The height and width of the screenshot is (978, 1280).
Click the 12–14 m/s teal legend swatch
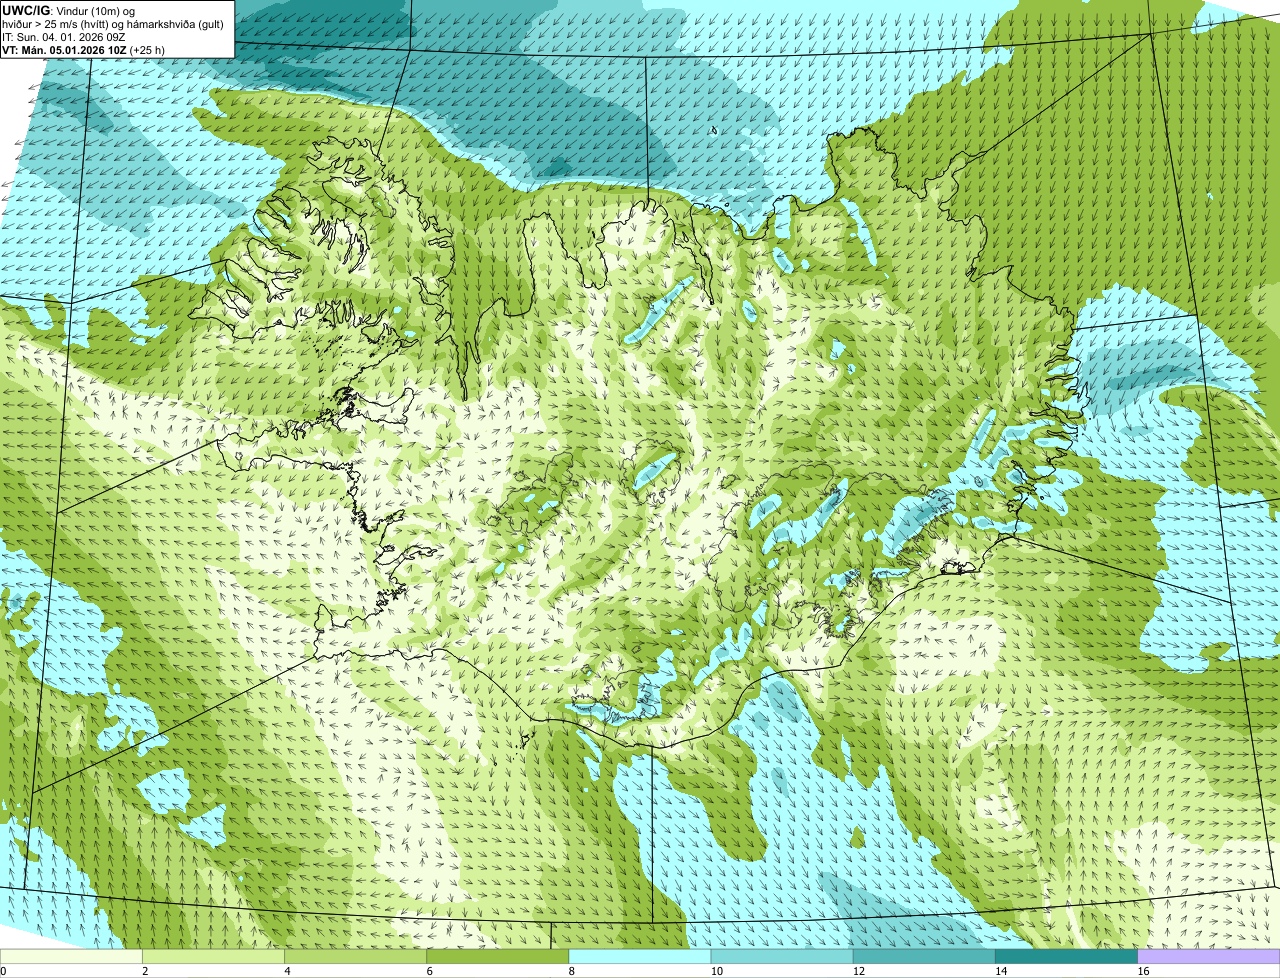(924, 957)
